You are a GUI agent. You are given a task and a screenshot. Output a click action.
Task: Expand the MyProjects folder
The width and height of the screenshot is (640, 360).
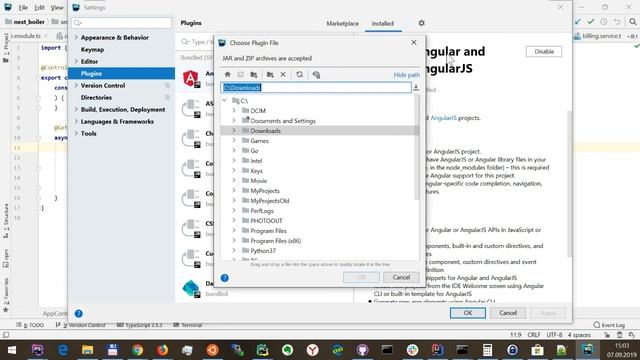coord(234,191)
